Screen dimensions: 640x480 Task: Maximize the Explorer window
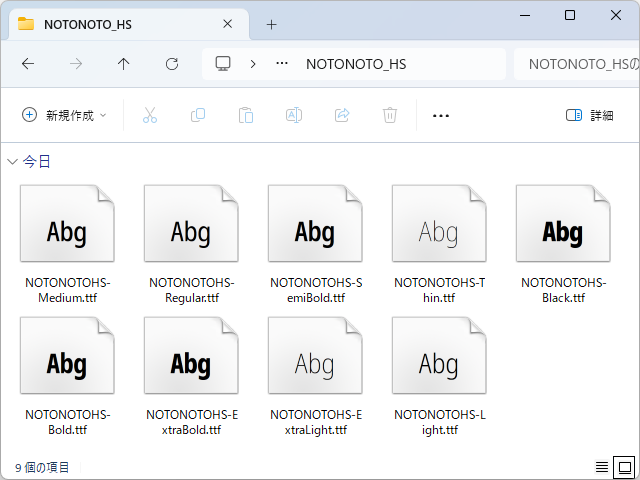tap(570, 16)
